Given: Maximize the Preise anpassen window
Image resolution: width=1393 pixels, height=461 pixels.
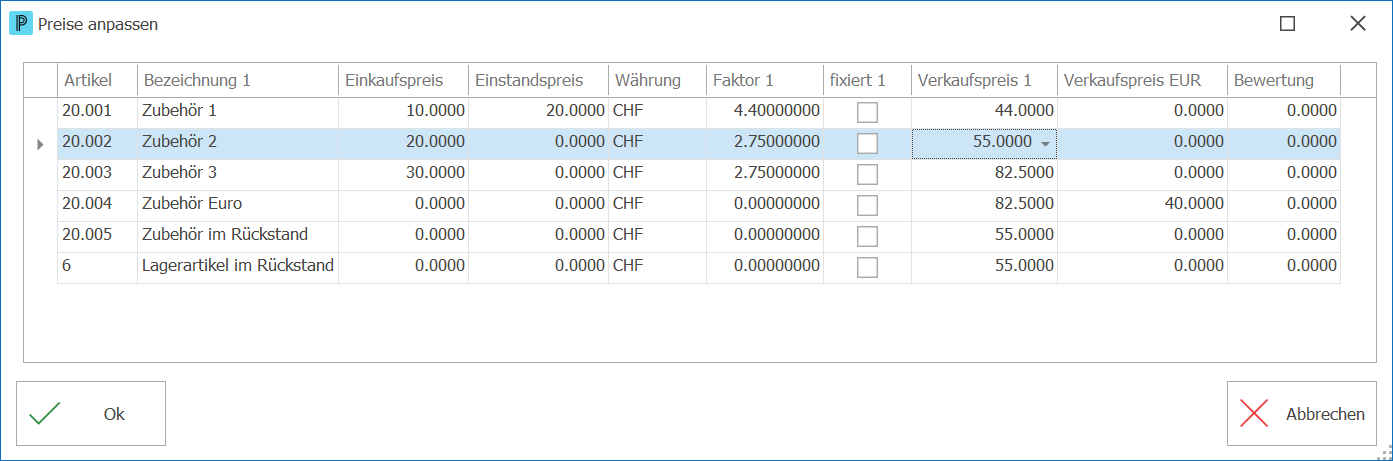Looking at the screenshot, I should 1287,23.
